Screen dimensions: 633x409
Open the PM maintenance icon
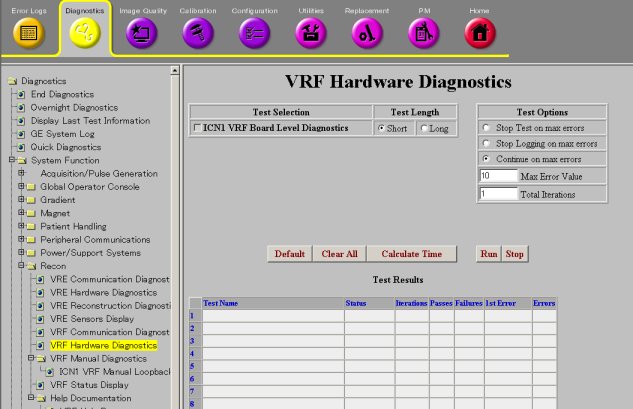point(424,32)
